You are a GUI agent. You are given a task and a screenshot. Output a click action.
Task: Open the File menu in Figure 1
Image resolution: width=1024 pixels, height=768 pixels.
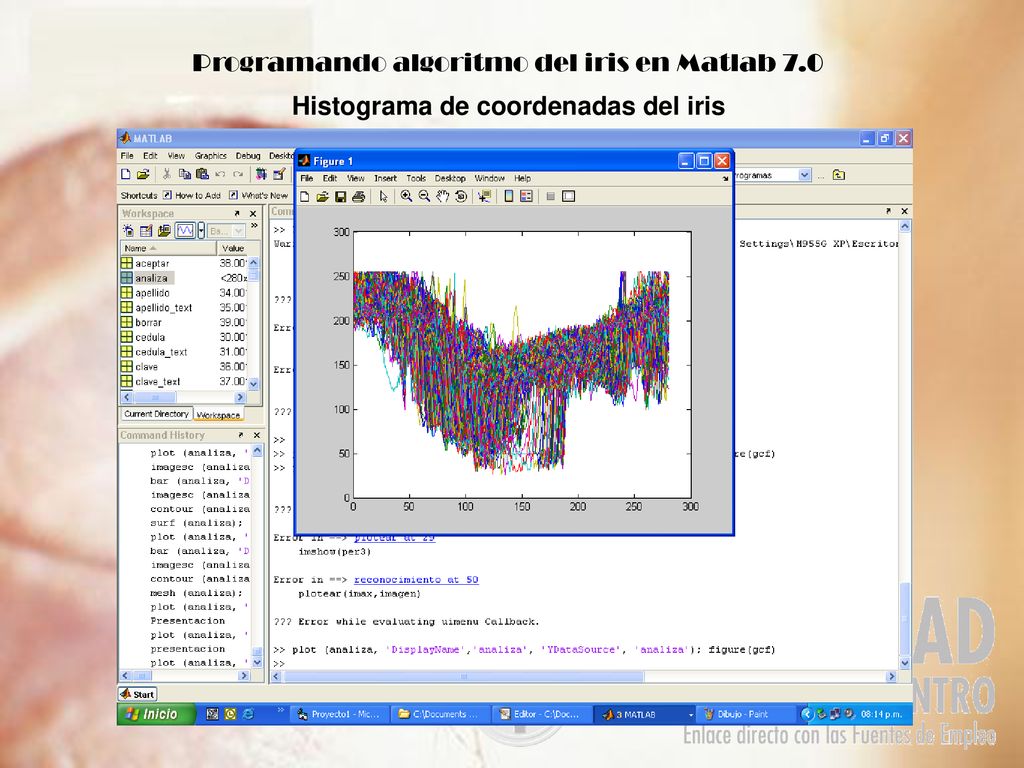[x=306, y=178]
